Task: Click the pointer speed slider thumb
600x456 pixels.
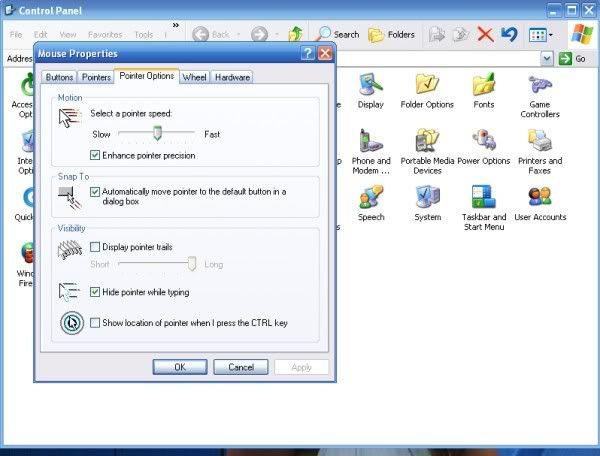Action: pyautogui.click(x=157, y=133)
